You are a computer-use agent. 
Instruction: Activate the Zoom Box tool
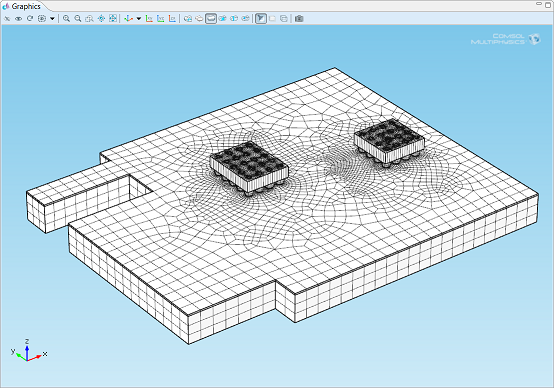pyautogui.click(x=89, y=19)
